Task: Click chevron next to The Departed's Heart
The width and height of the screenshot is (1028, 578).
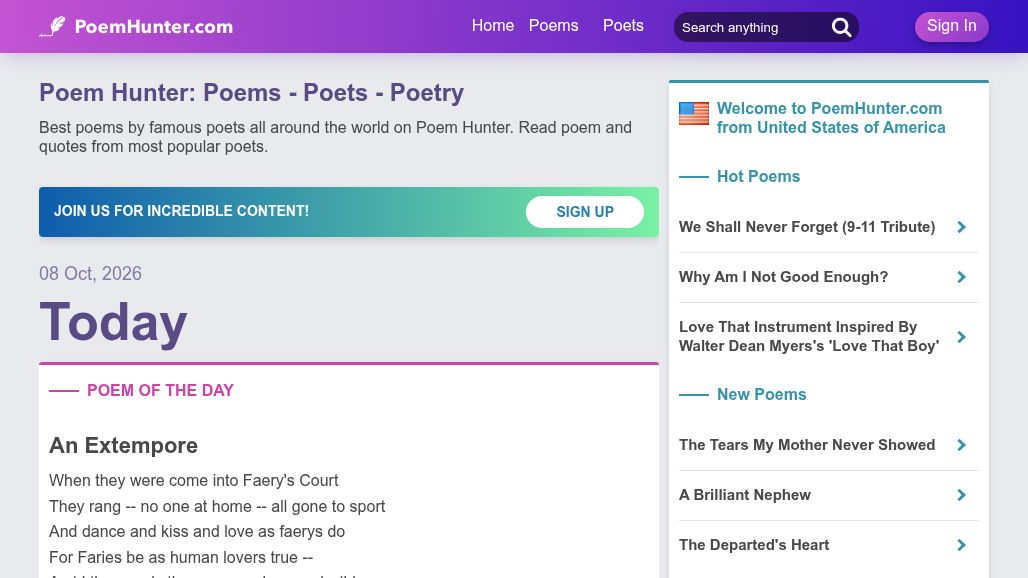Action: [961, 545]
